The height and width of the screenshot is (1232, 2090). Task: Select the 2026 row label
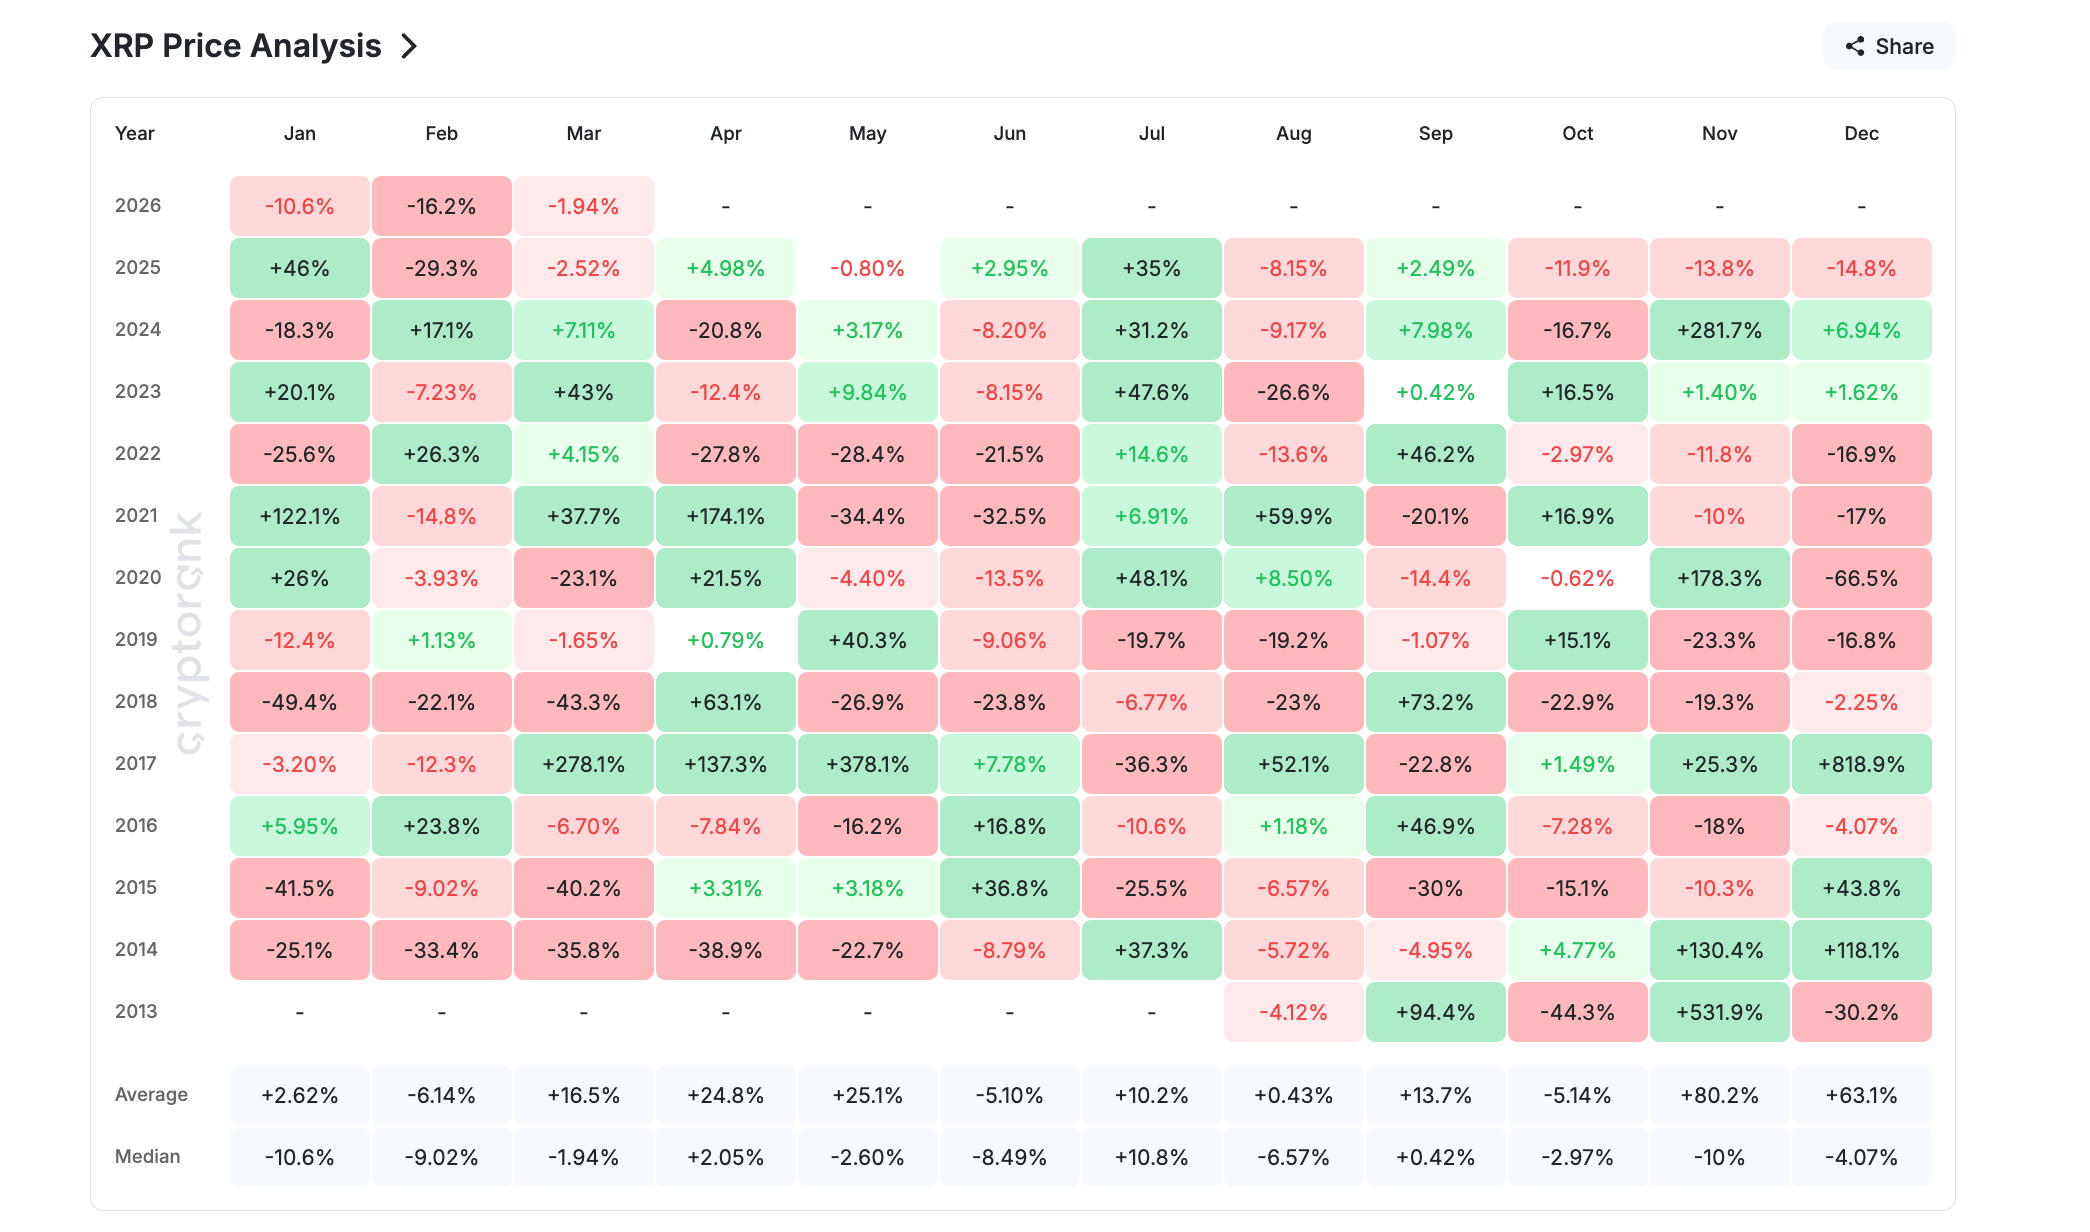(x=138, y=205)
